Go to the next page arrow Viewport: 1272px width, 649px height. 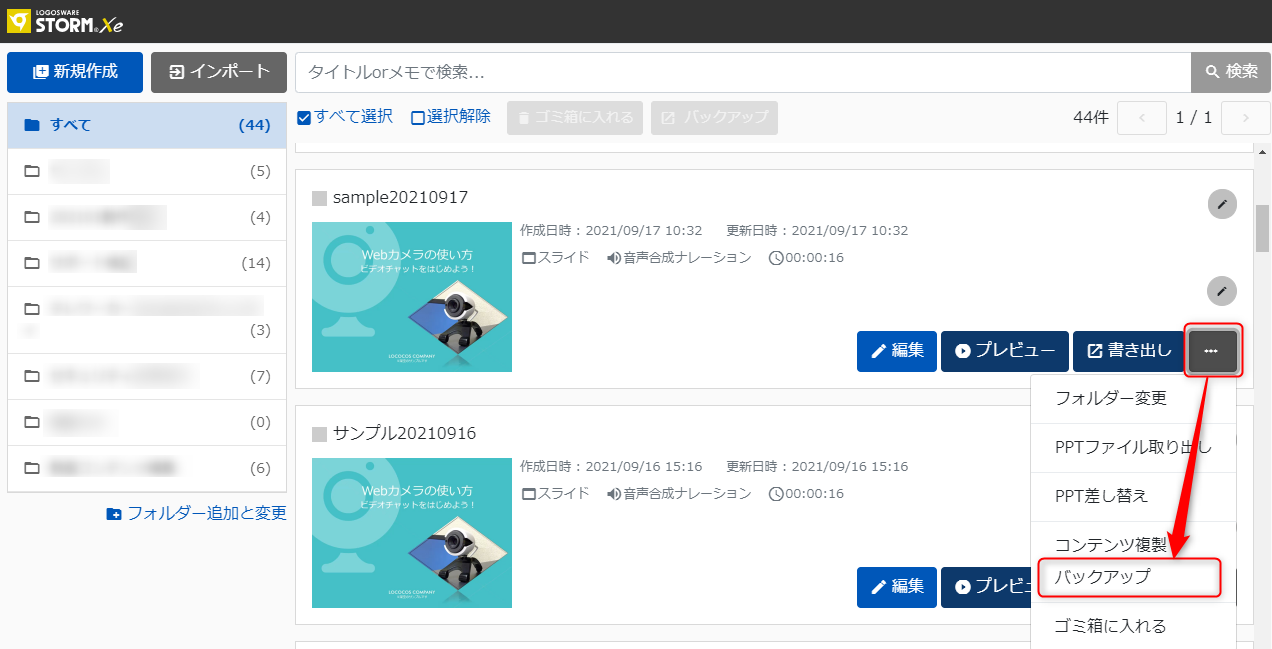pyautogui.click(x=1245, y=118)
